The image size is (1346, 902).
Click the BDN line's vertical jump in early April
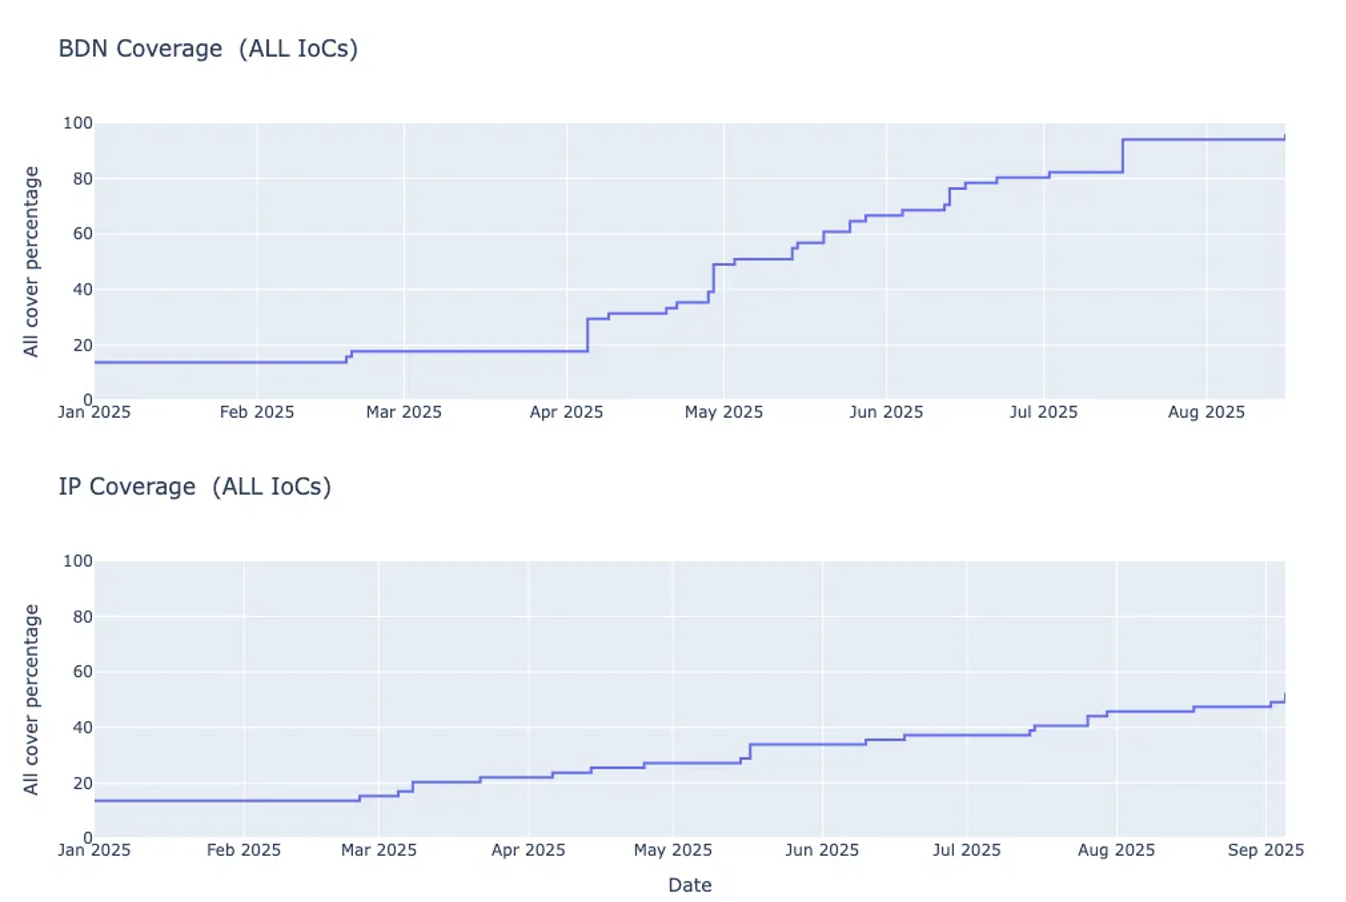click(x=587, y=335)
